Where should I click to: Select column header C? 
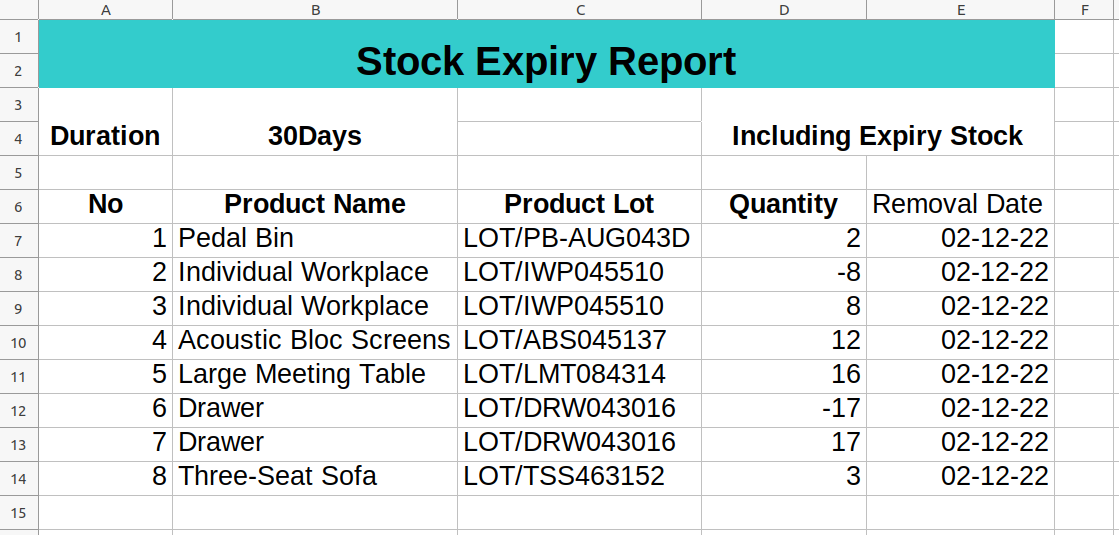click(x=579, y=10)
